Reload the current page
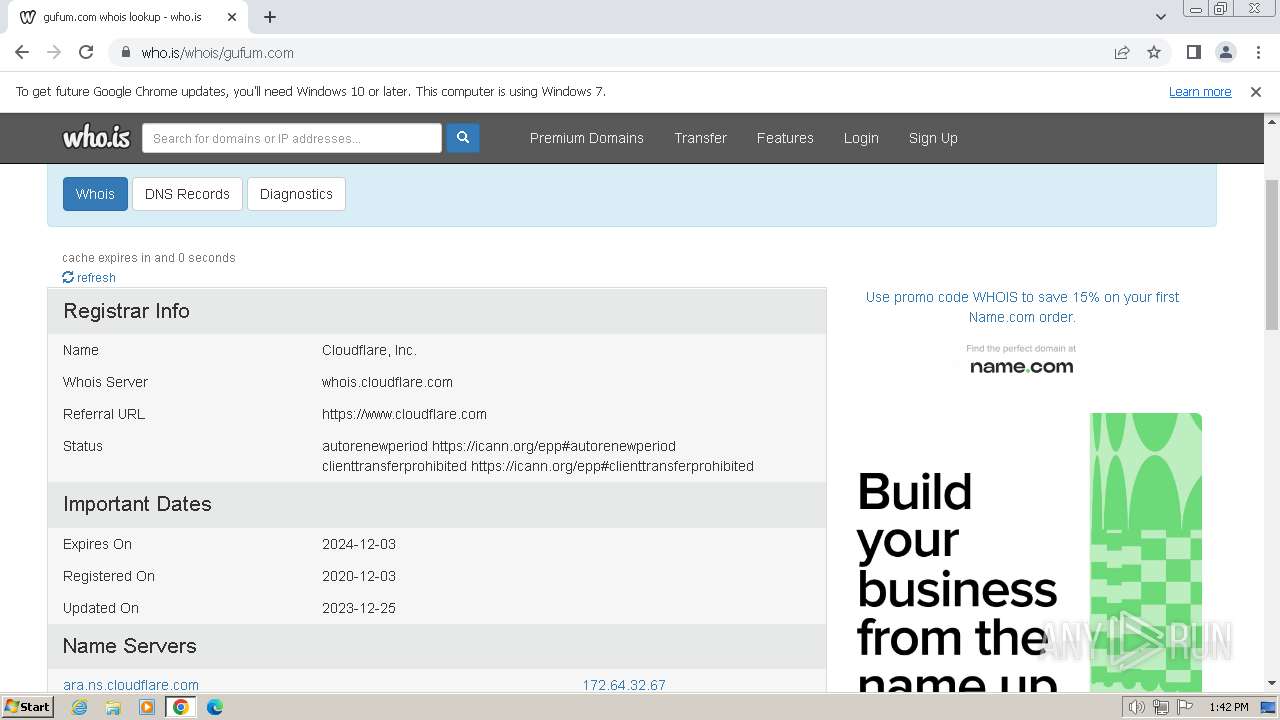This screenshot has width=1280, height=720. point(86,53)
